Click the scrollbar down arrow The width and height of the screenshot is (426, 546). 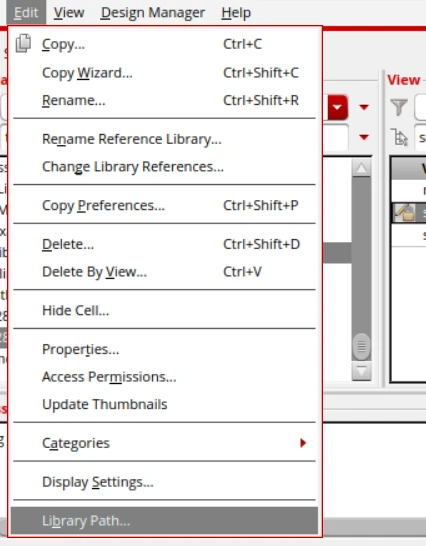361,371
